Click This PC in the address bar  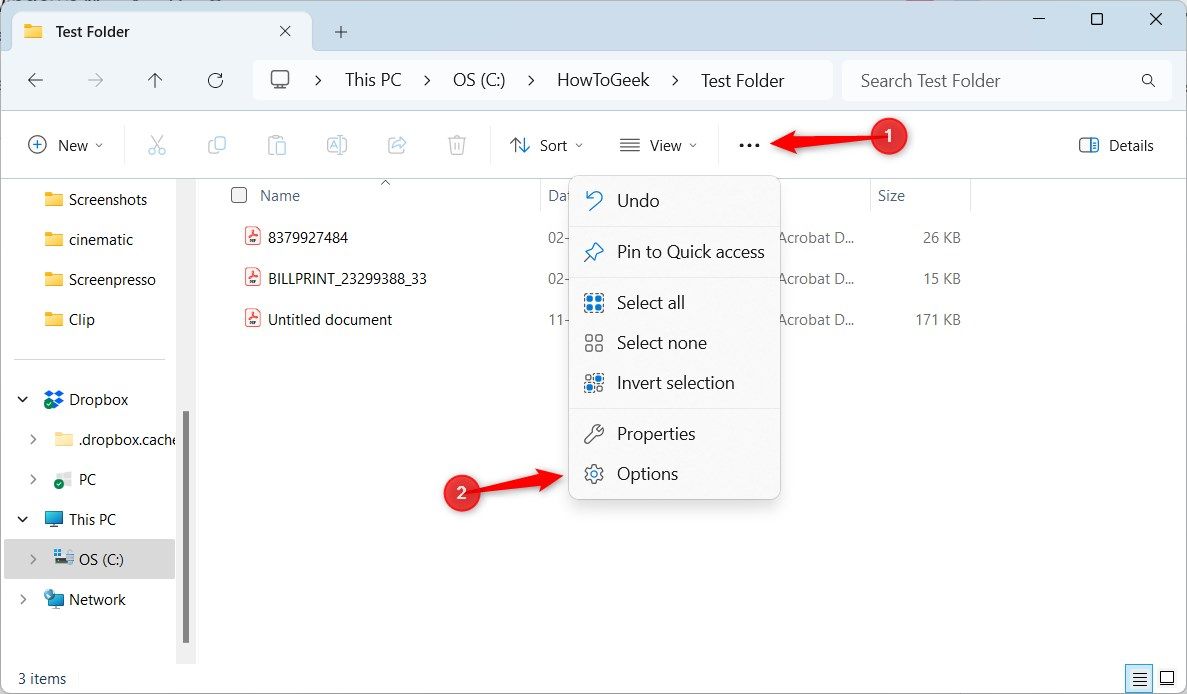coord(373,80)
